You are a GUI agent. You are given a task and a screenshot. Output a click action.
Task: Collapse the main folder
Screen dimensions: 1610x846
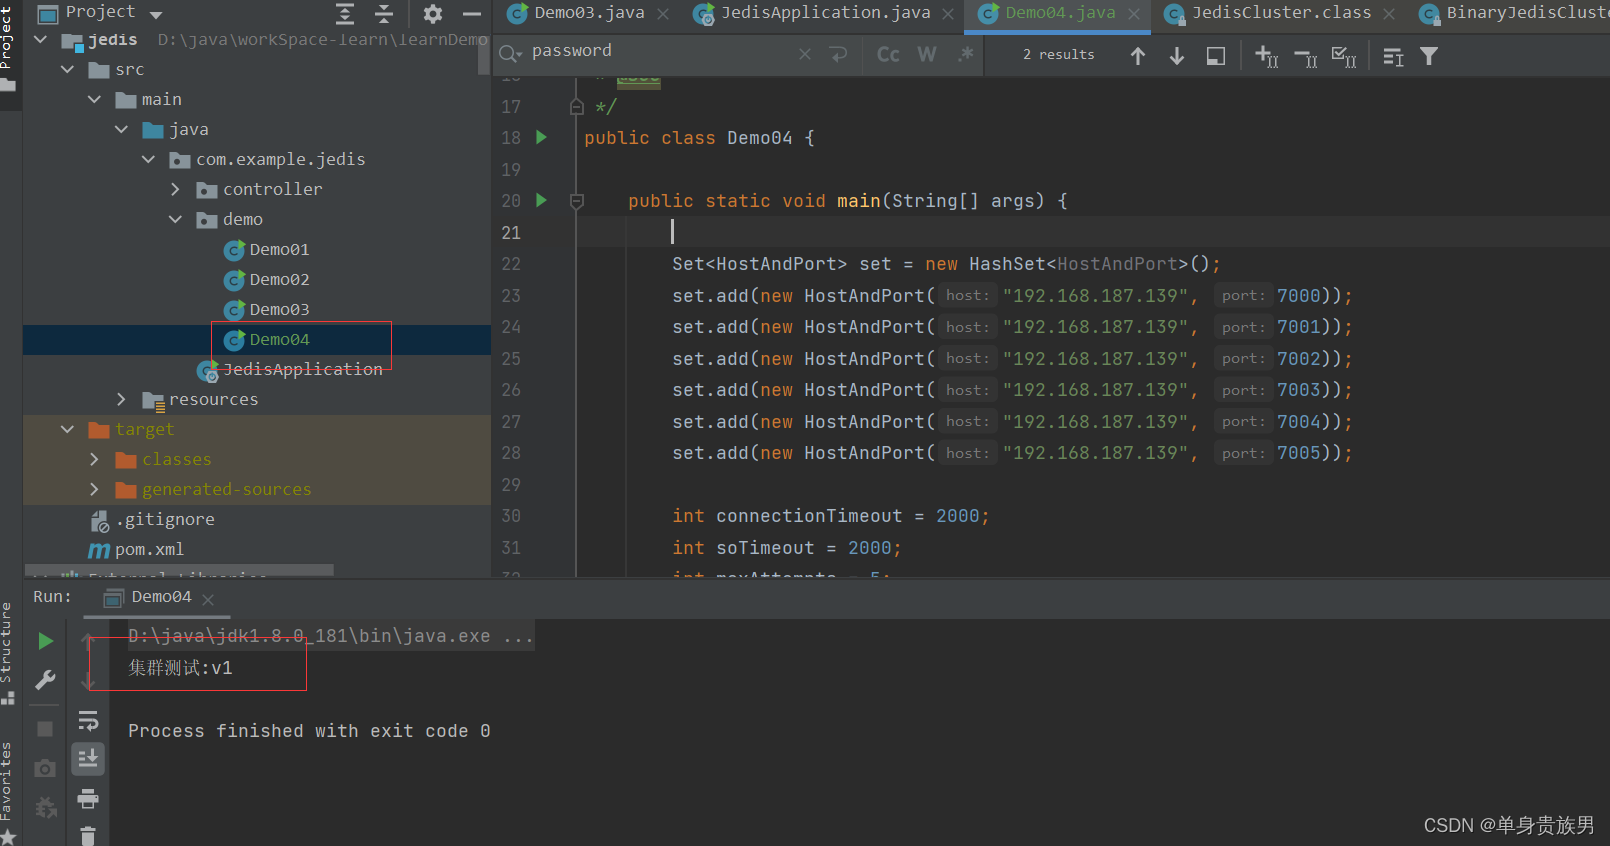[95, 99]
